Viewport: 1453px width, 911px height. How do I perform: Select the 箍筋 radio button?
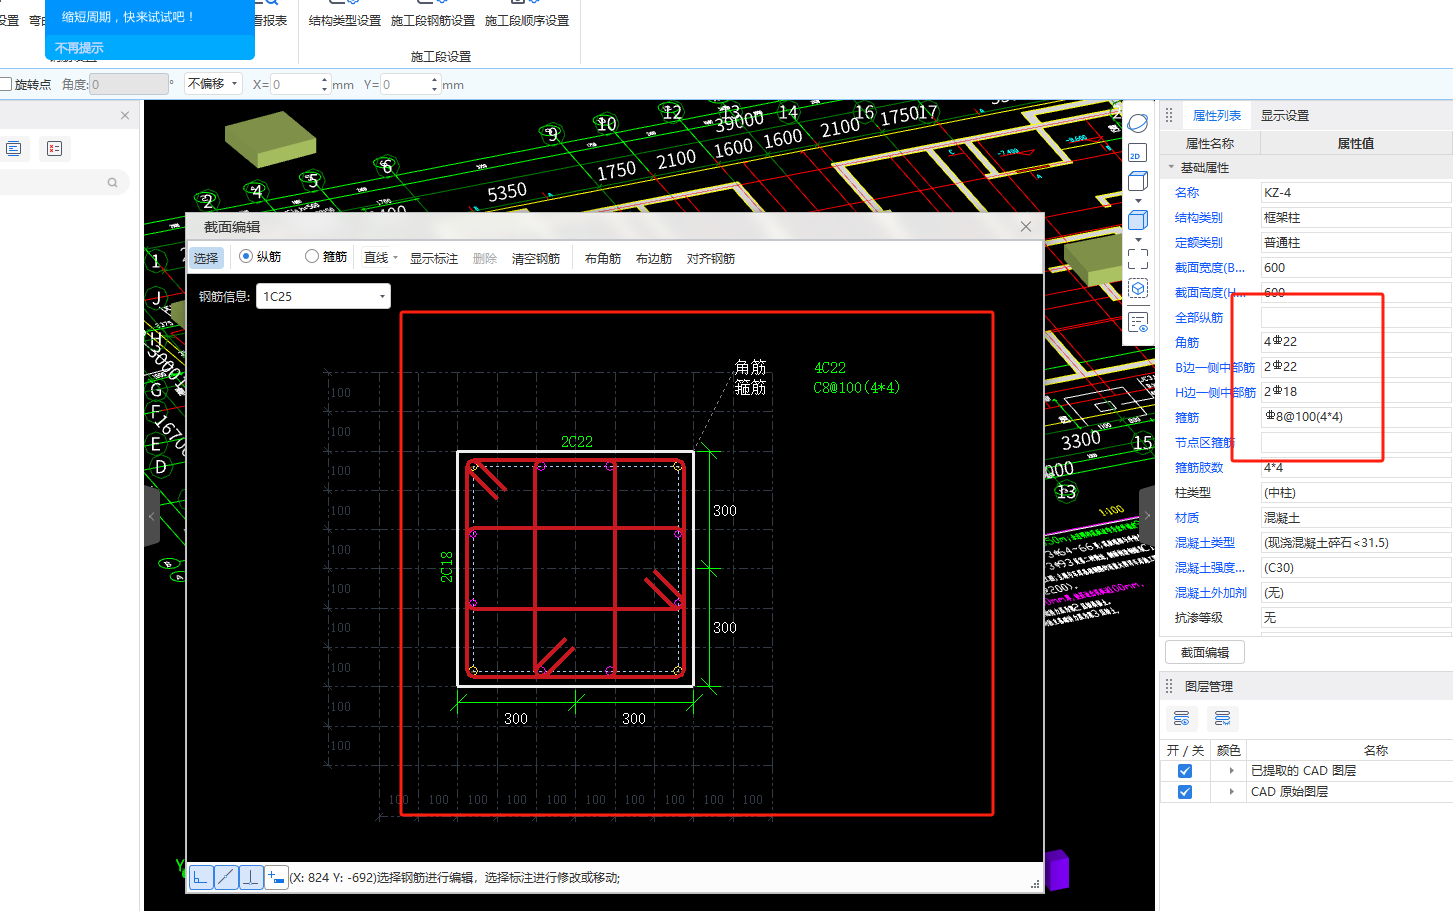click(x=312, y=257)
